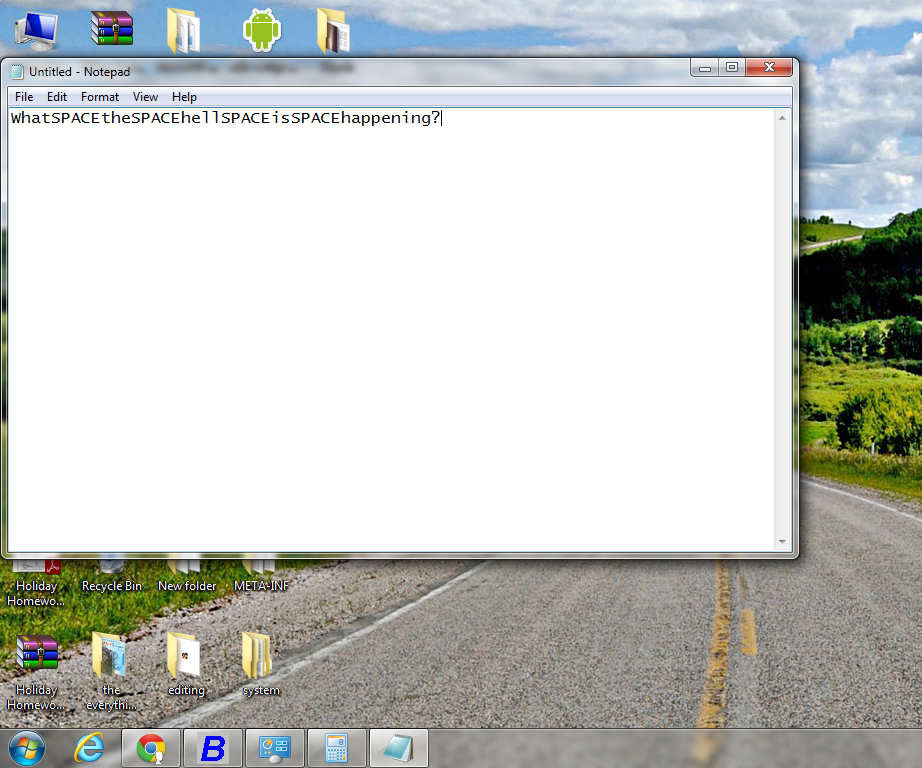Open the blue B application in the taskbar
Screen dimensions: 922x768
click(213, 749)
